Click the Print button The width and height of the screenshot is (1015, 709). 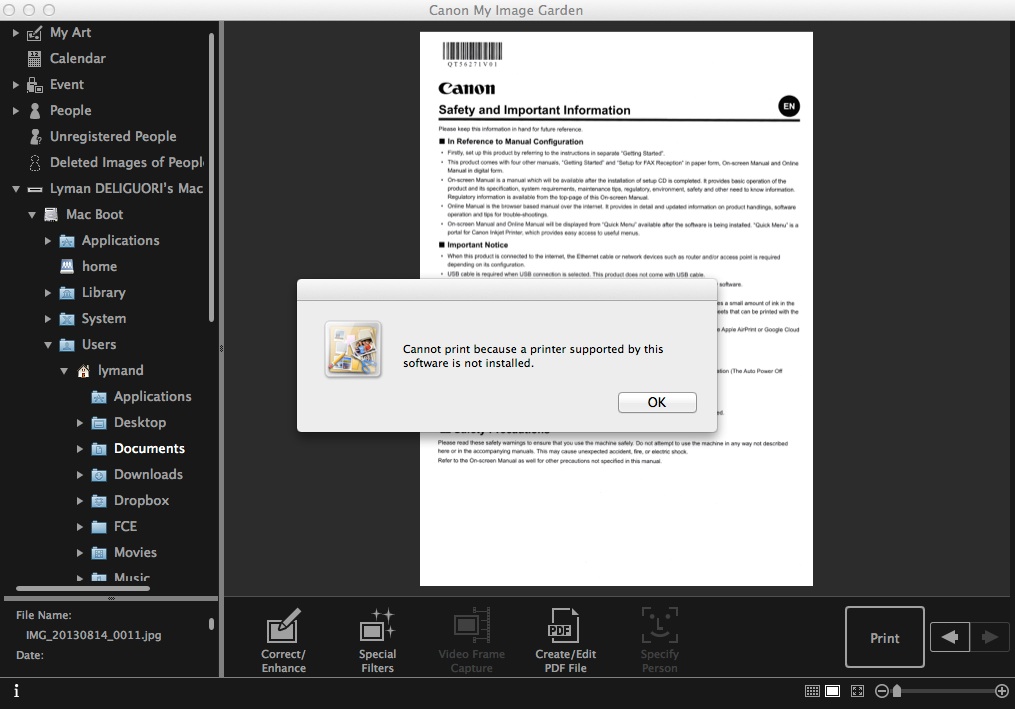(884, 638)
